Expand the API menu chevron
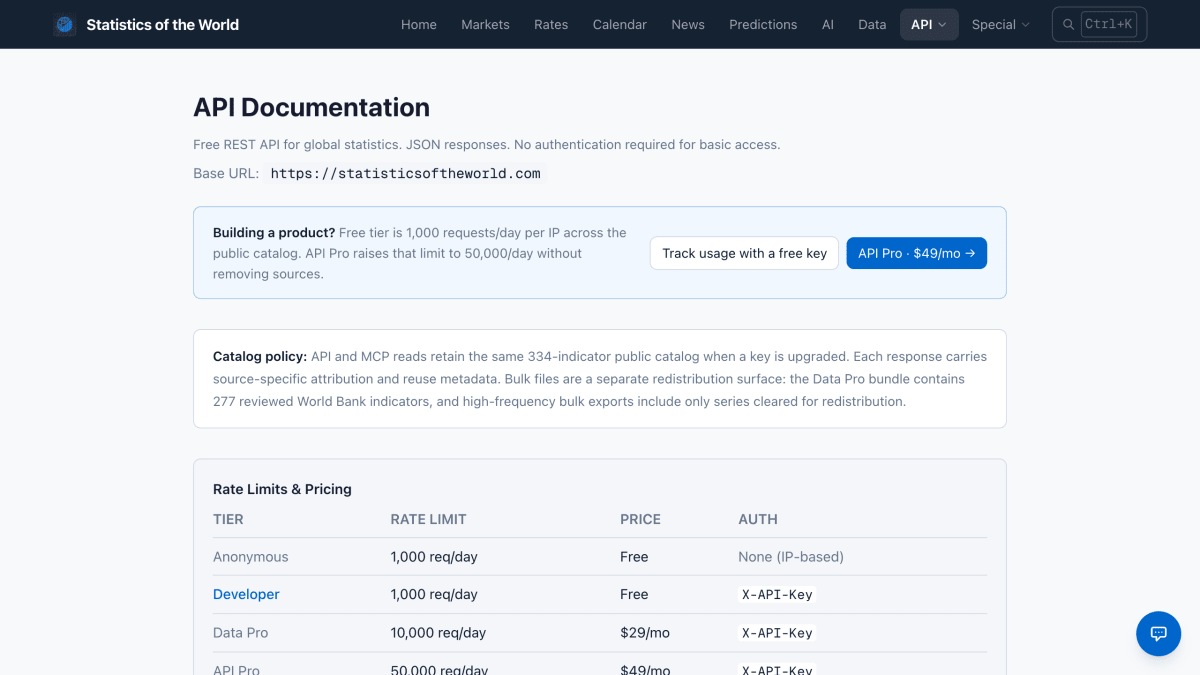The width and height of the screenshot is (1200, 675). point(942,24)
